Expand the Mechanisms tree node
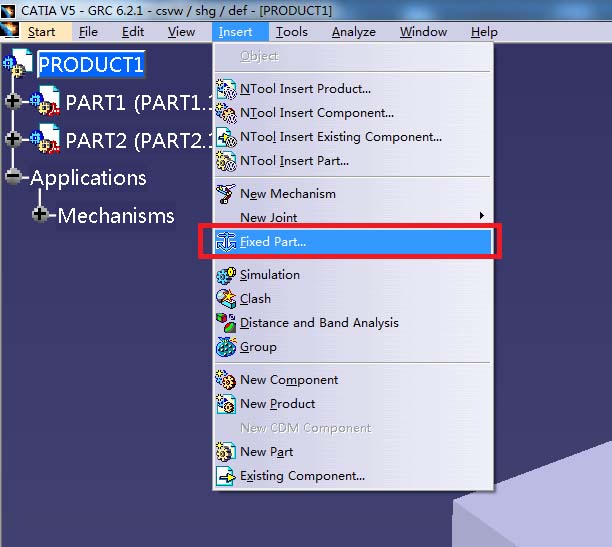This screenshot has height=547, width=612. [x=40, y=214]
